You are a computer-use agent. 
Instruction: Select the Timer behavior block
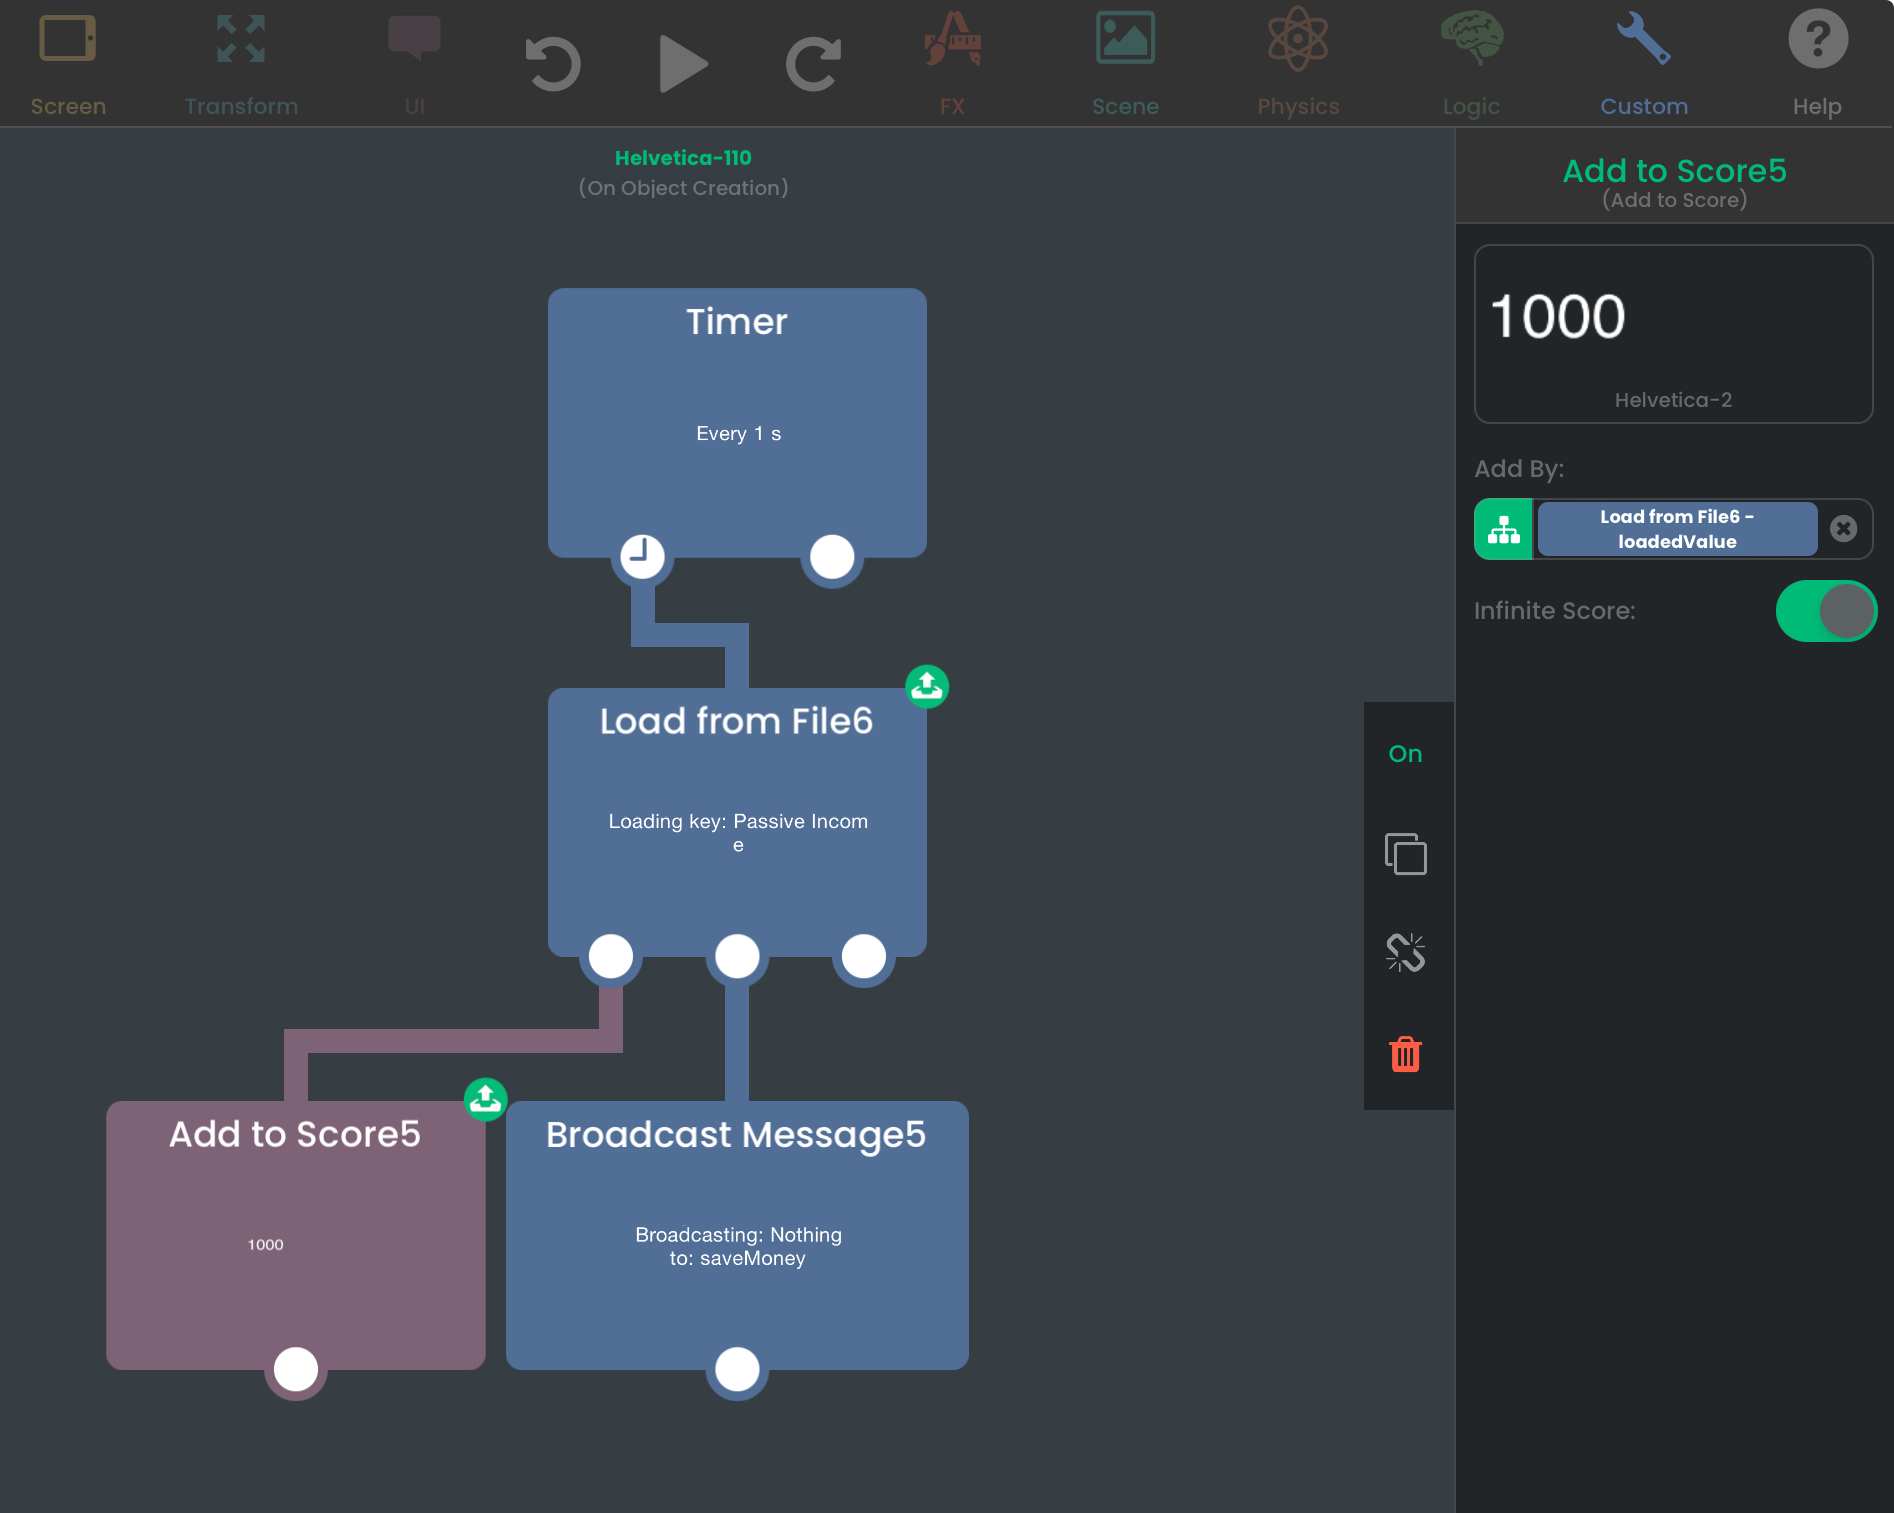[x=737, y=422]
